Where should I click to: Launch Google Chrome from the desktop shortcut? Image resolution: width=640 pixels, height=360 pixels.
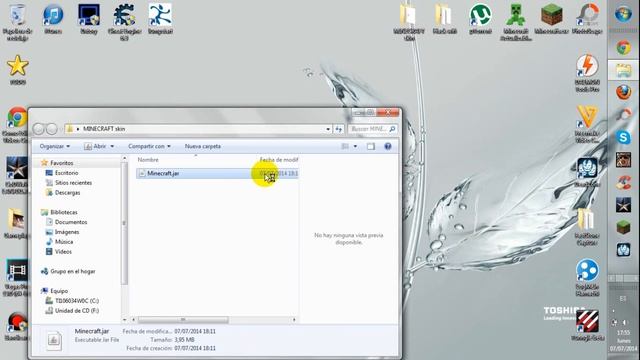17,124
